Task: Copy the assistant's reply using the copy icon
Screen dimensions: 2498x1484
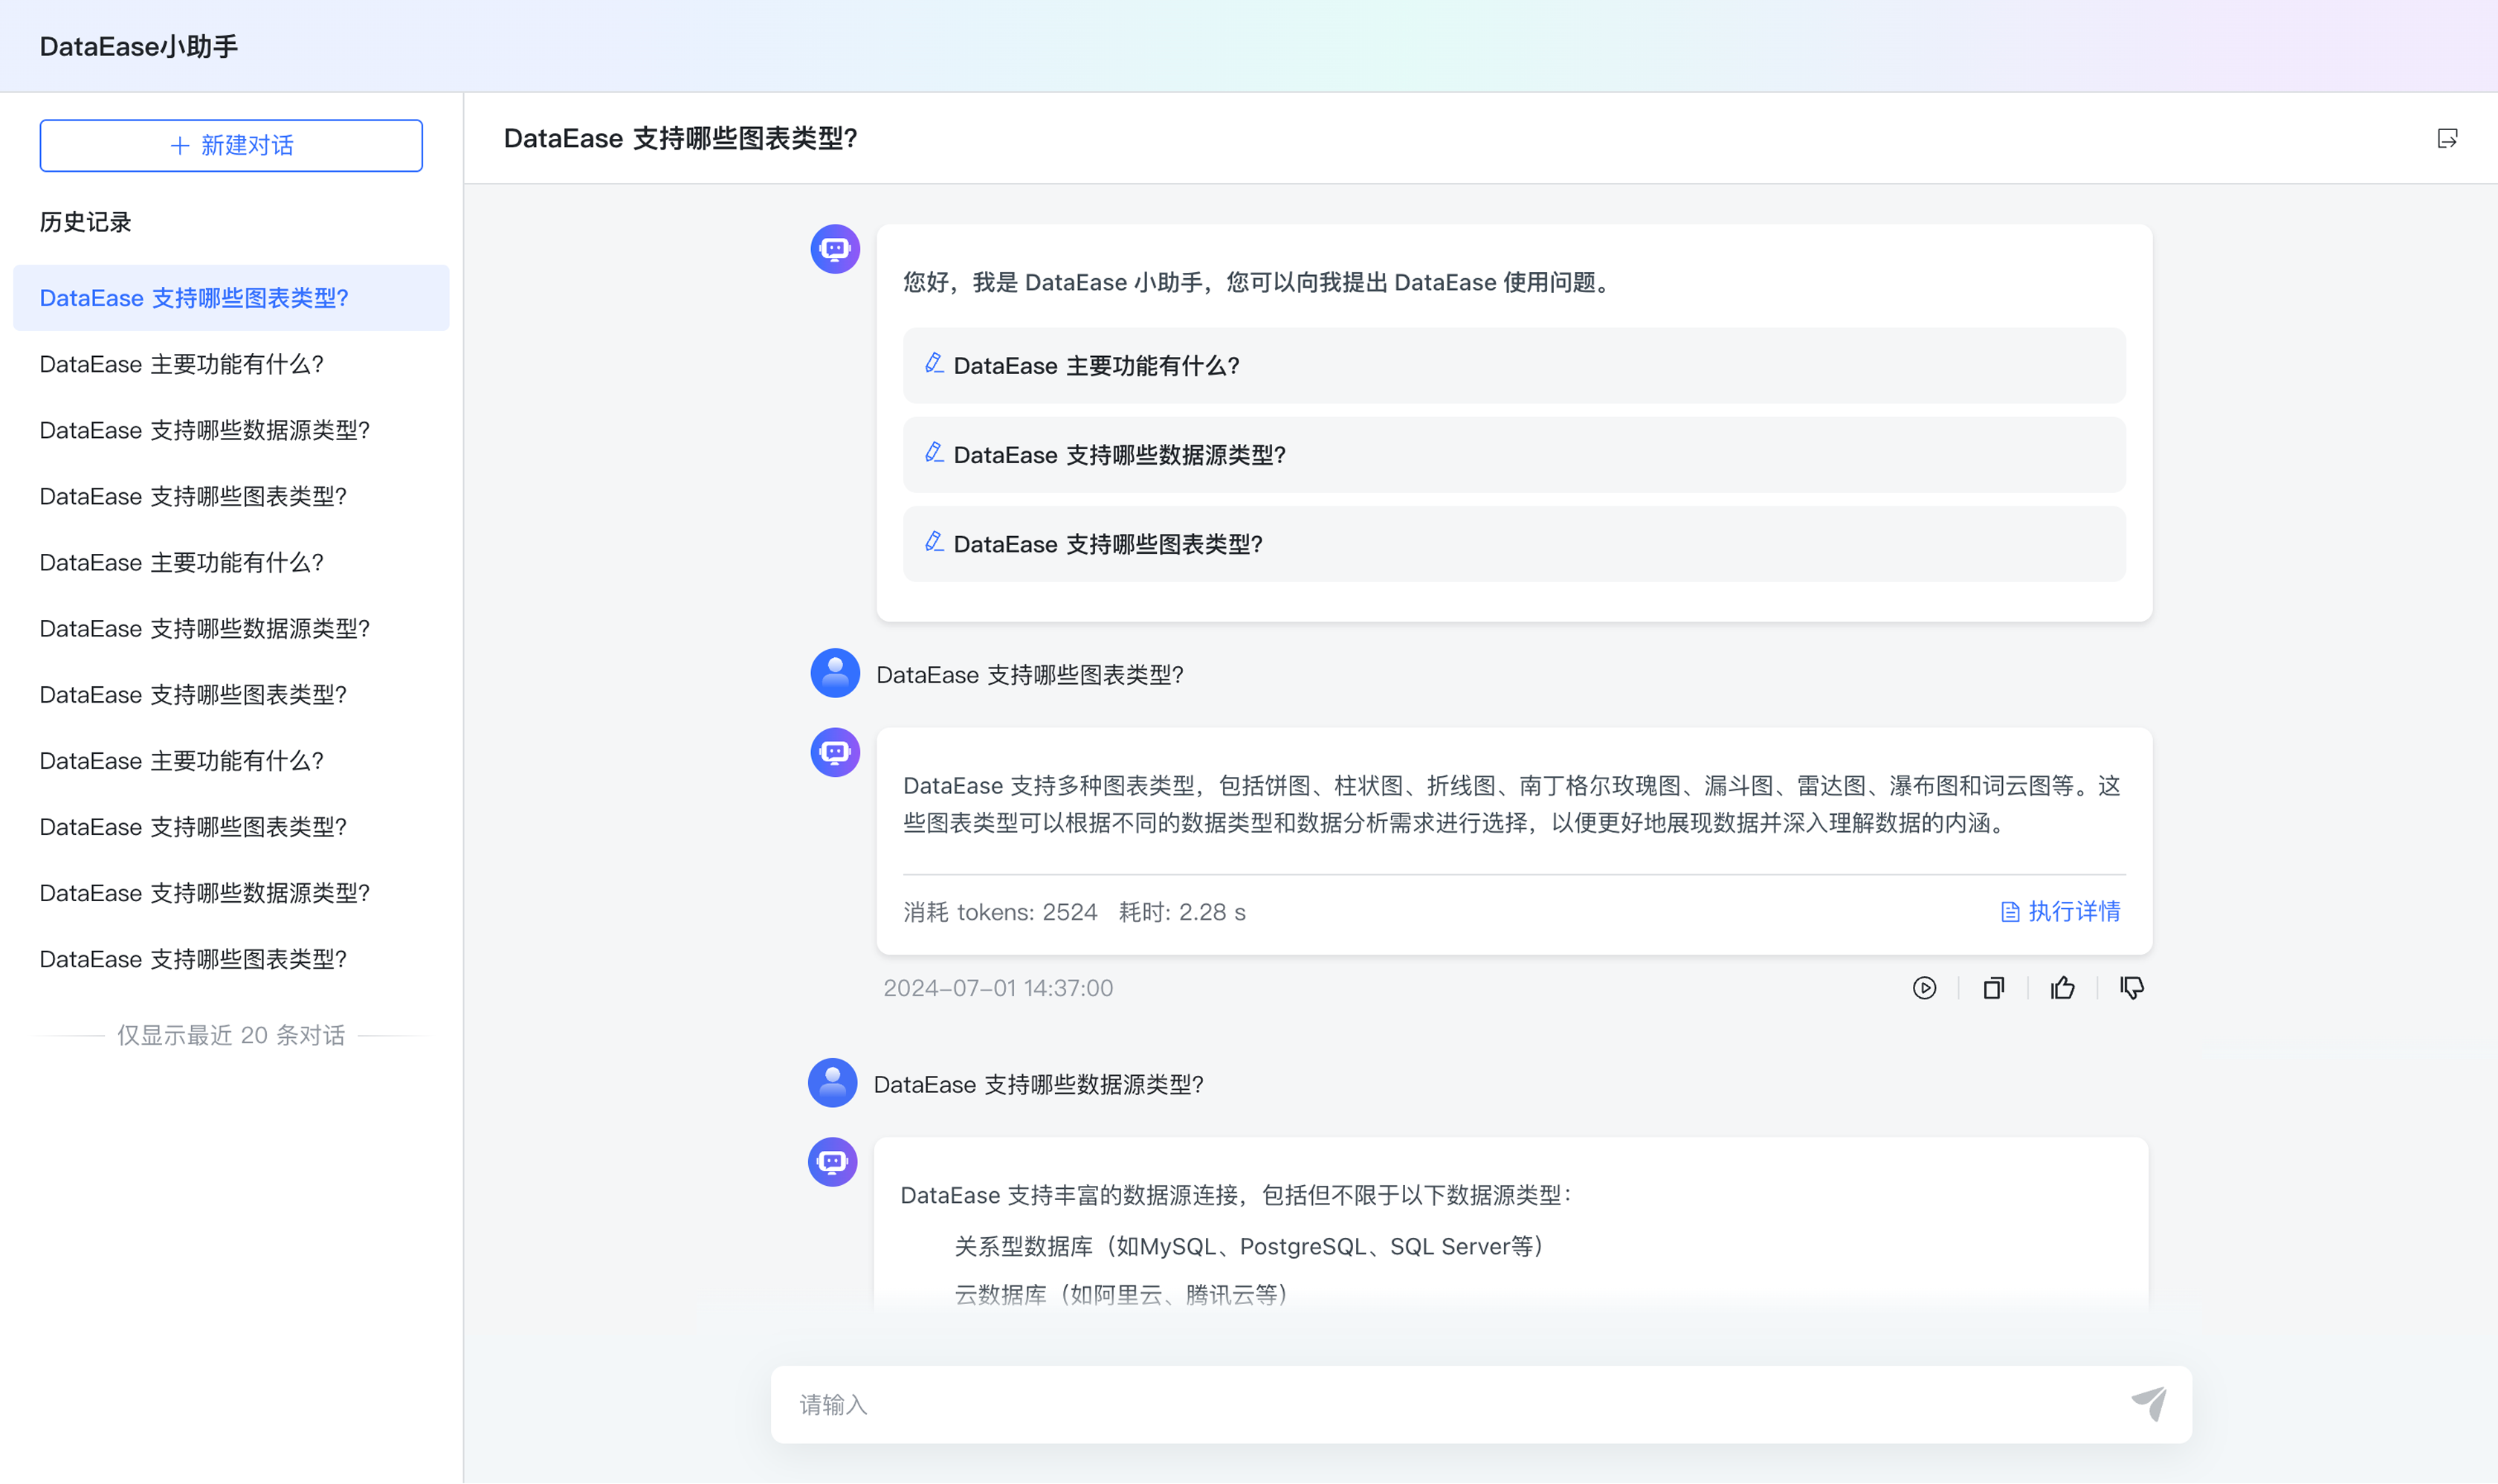Action: [x=1994, y=987]
